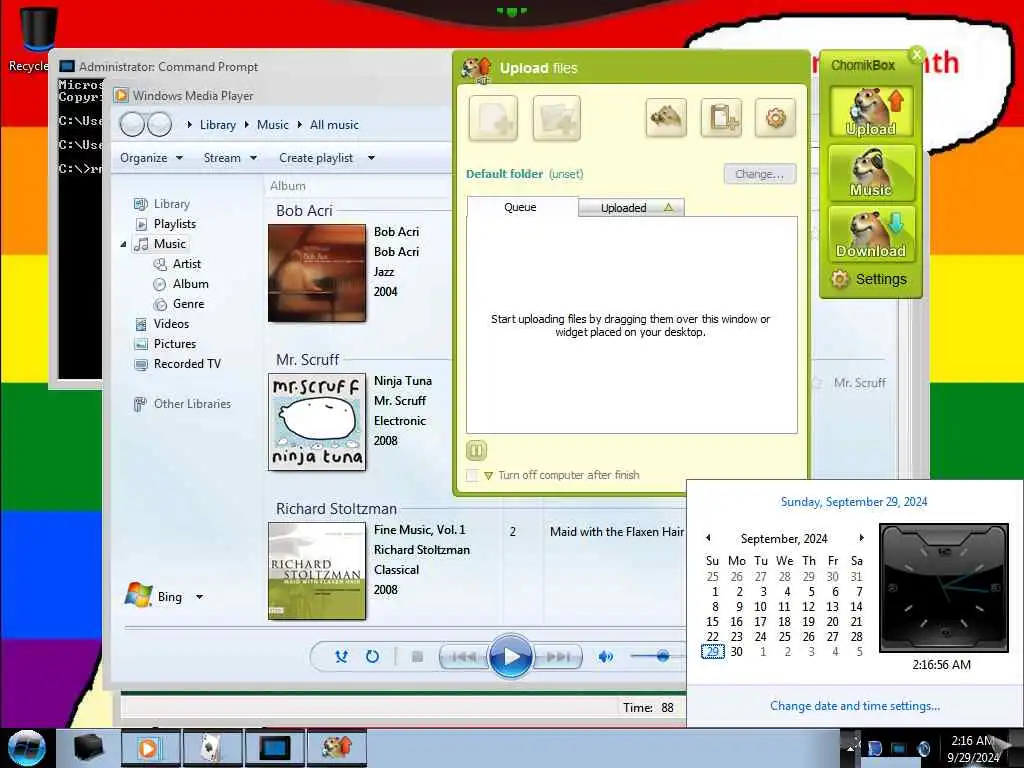The image size is (1024, 768).
Task: Click the add folder icon in Upload files
Action: click(556, 118)
